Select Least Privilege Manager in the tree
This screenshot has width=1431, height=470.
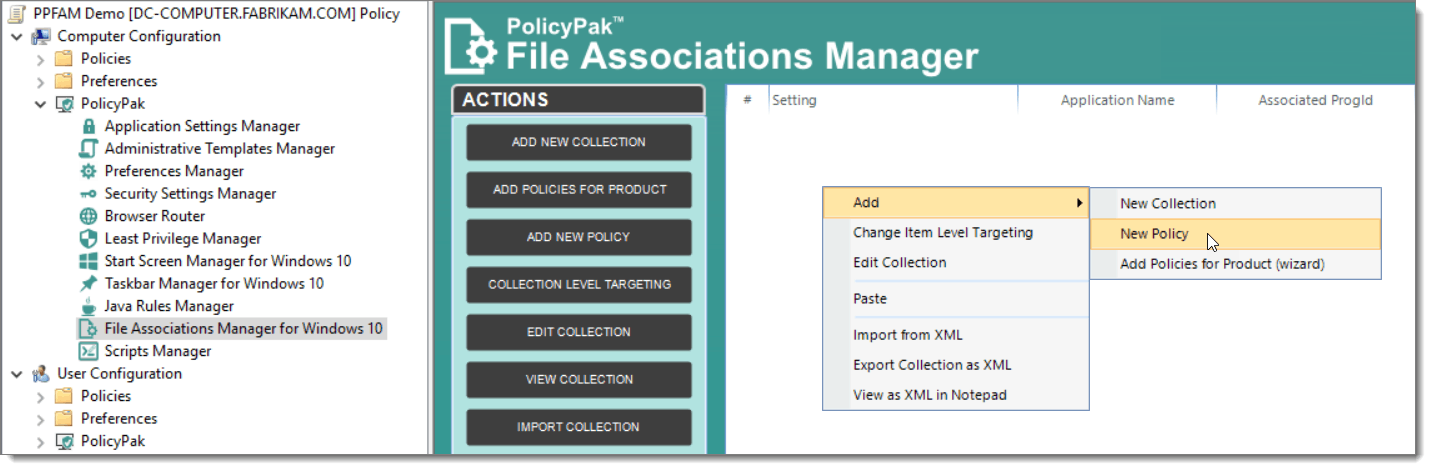[x=183, y=239]
